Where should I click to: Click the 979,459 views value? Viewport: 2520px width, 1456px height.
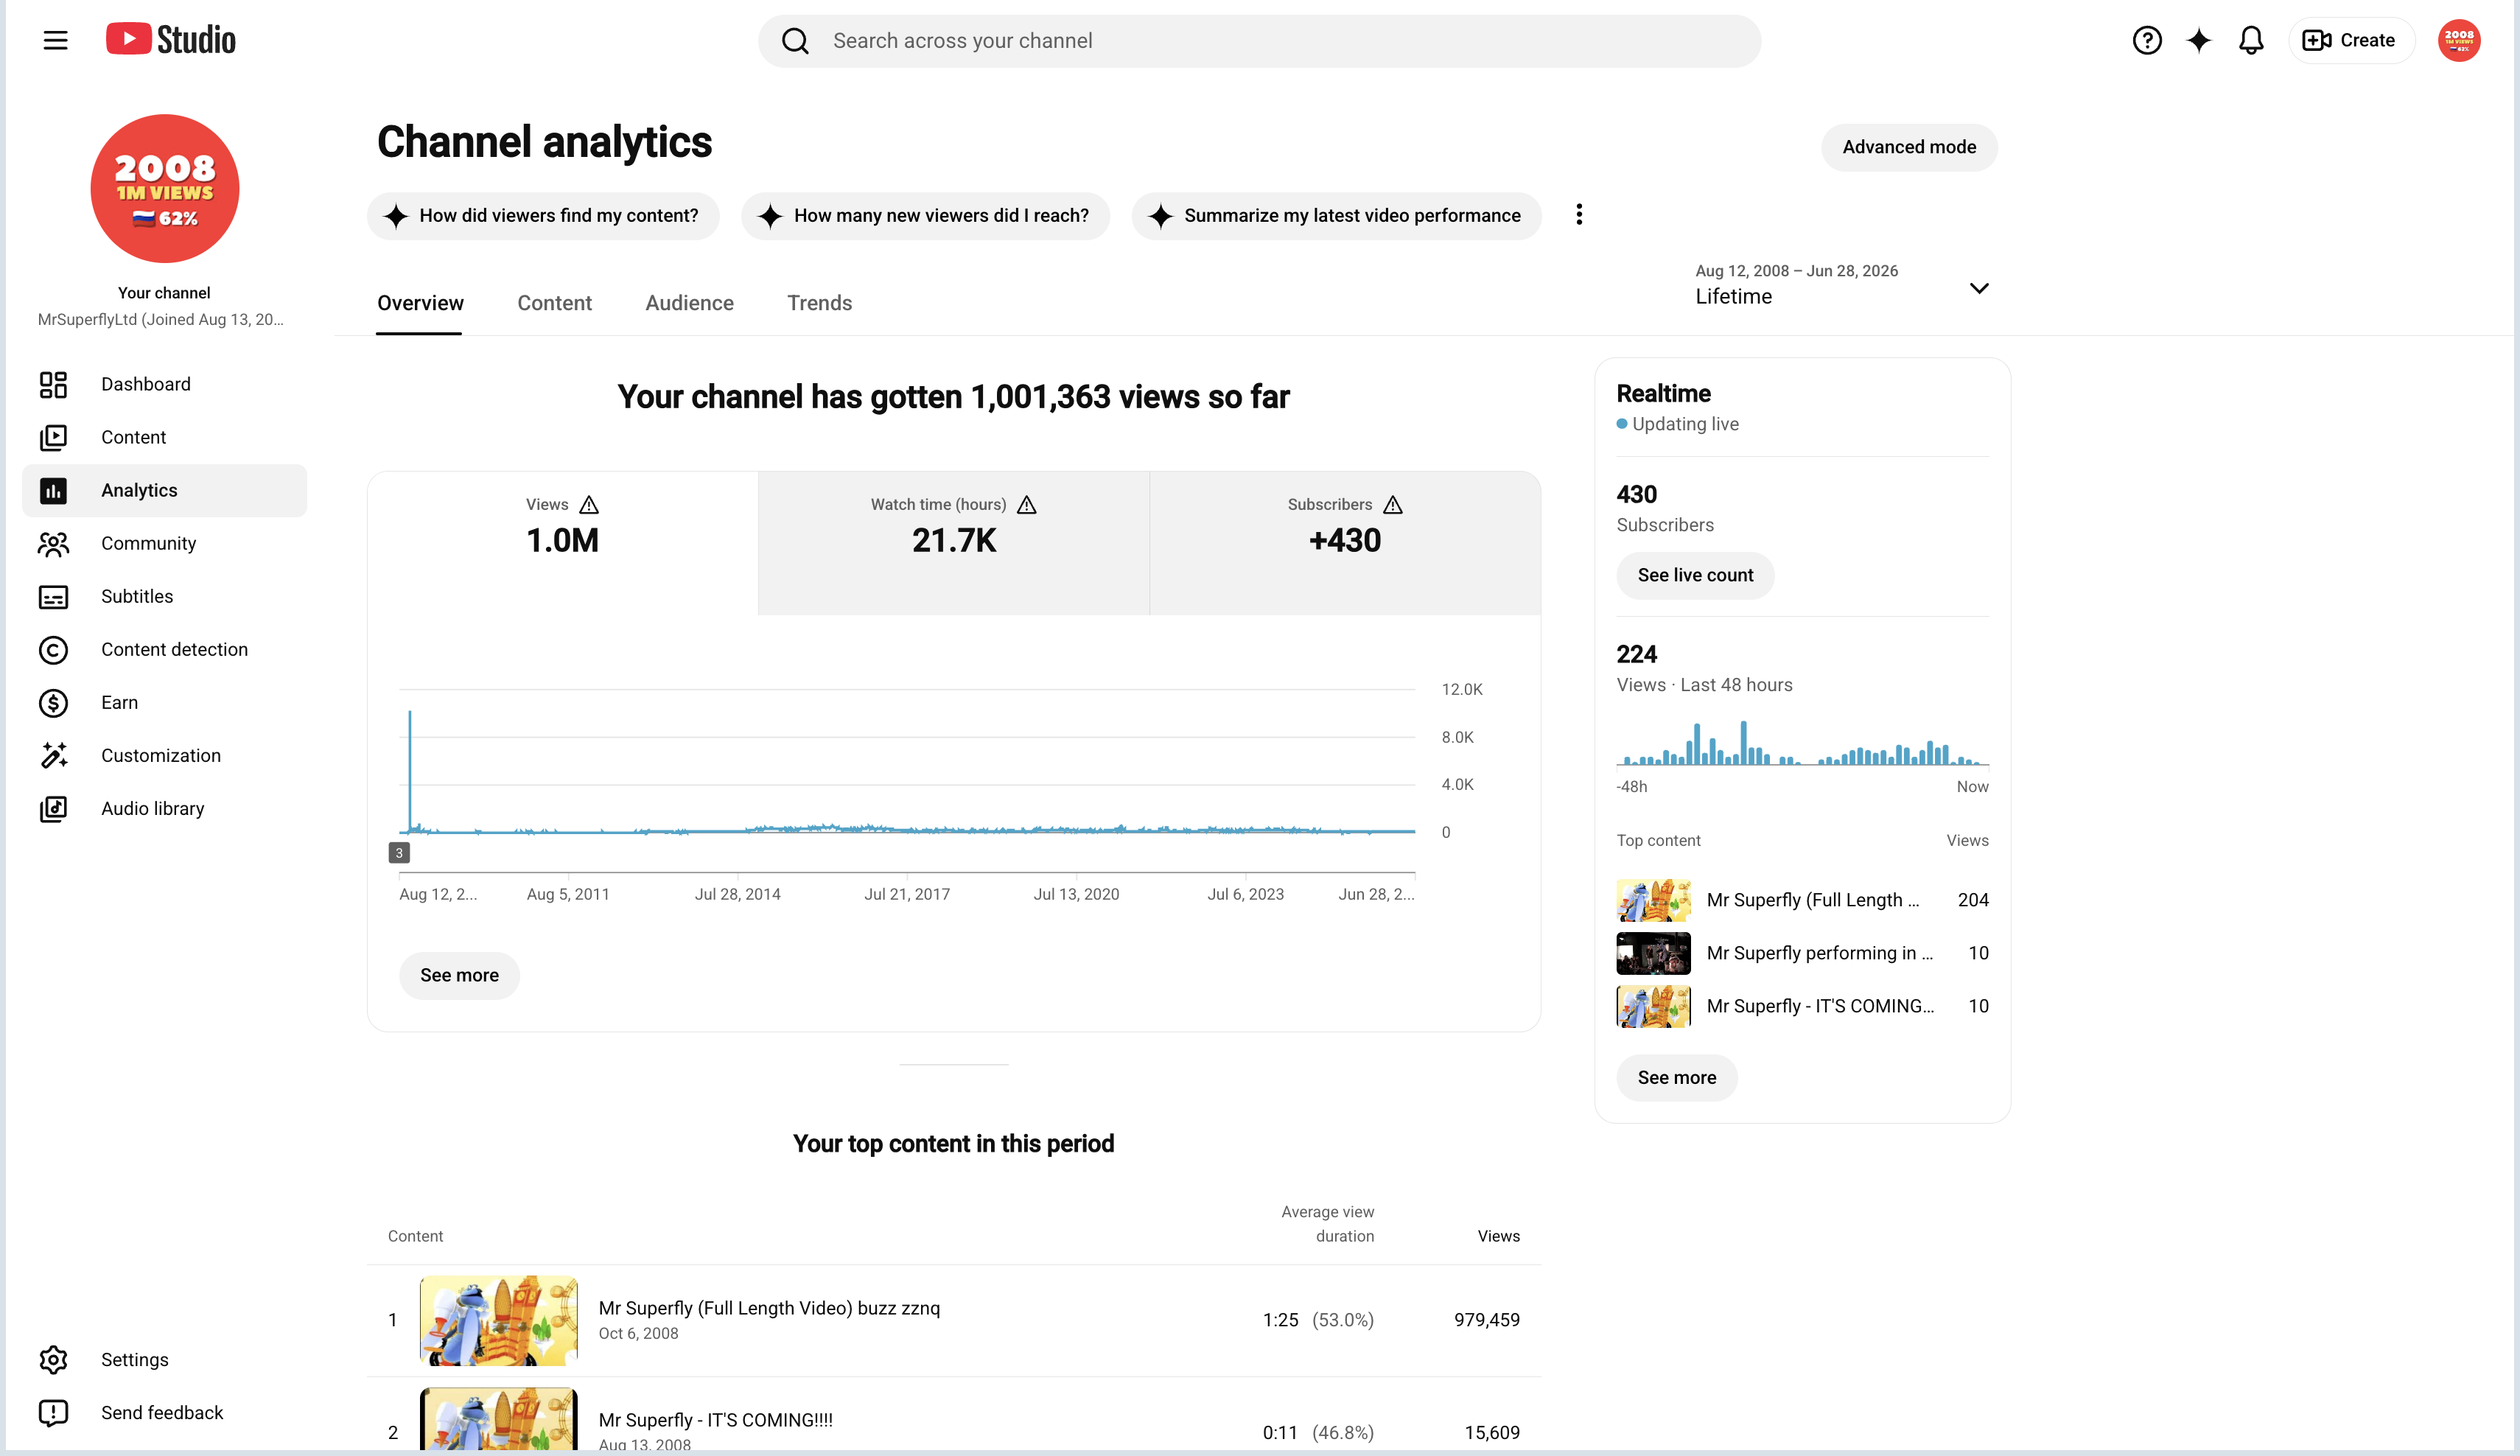click(1487, 1320)
